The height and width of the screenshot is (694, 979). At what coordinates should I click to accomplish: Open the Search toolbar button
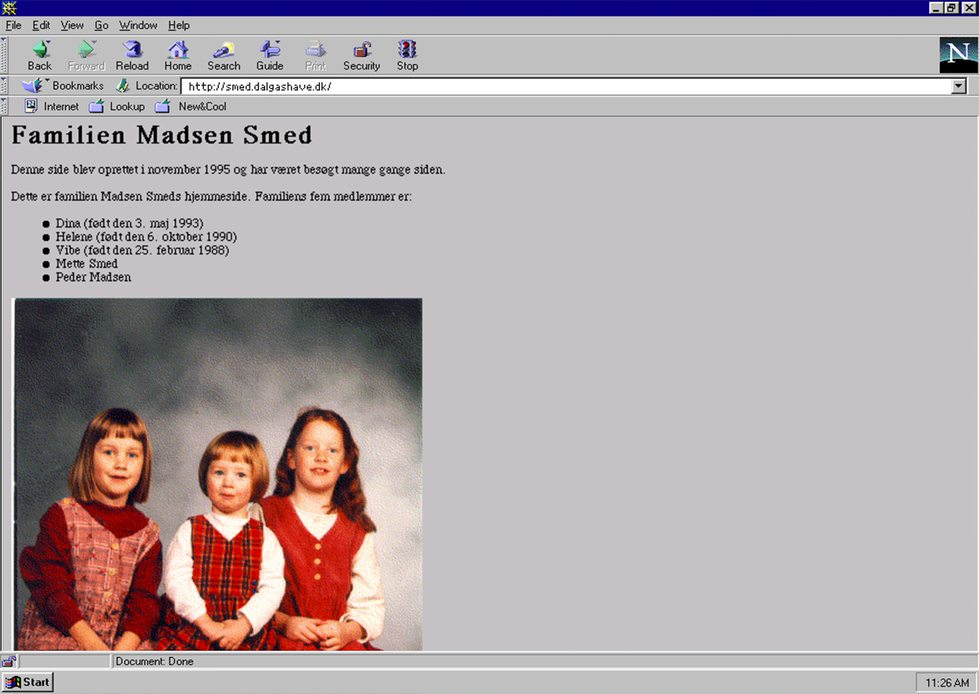click(224, 56)
